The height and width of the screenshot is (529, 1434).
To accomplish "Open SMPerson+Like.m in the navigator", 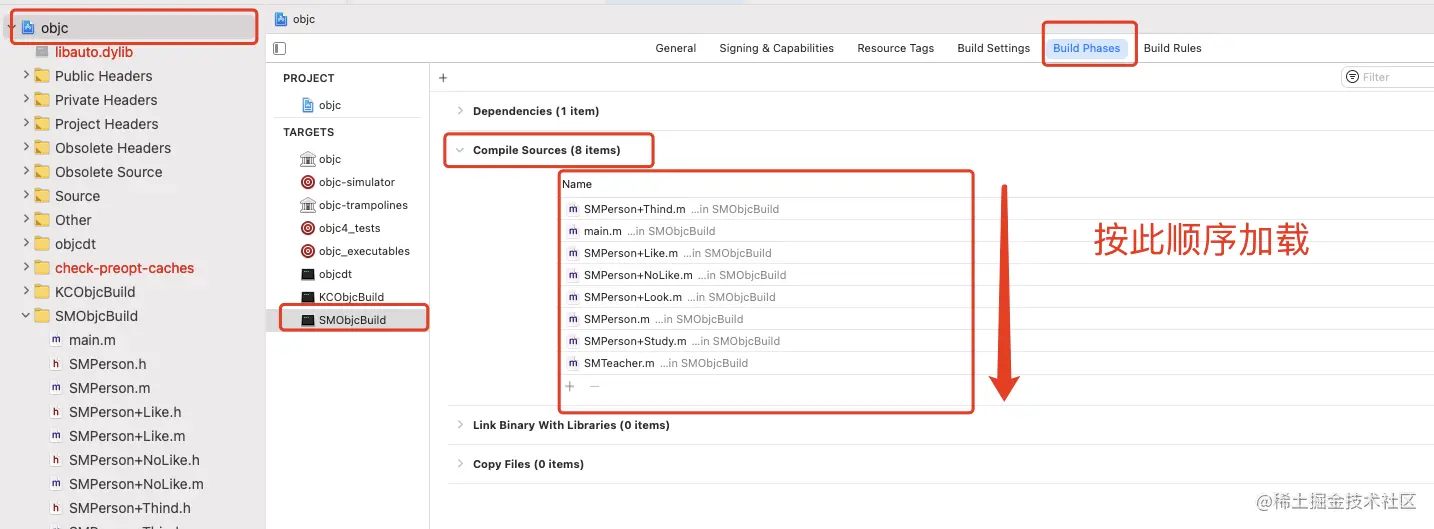I will pyautogui.click(x=127, y=436).
